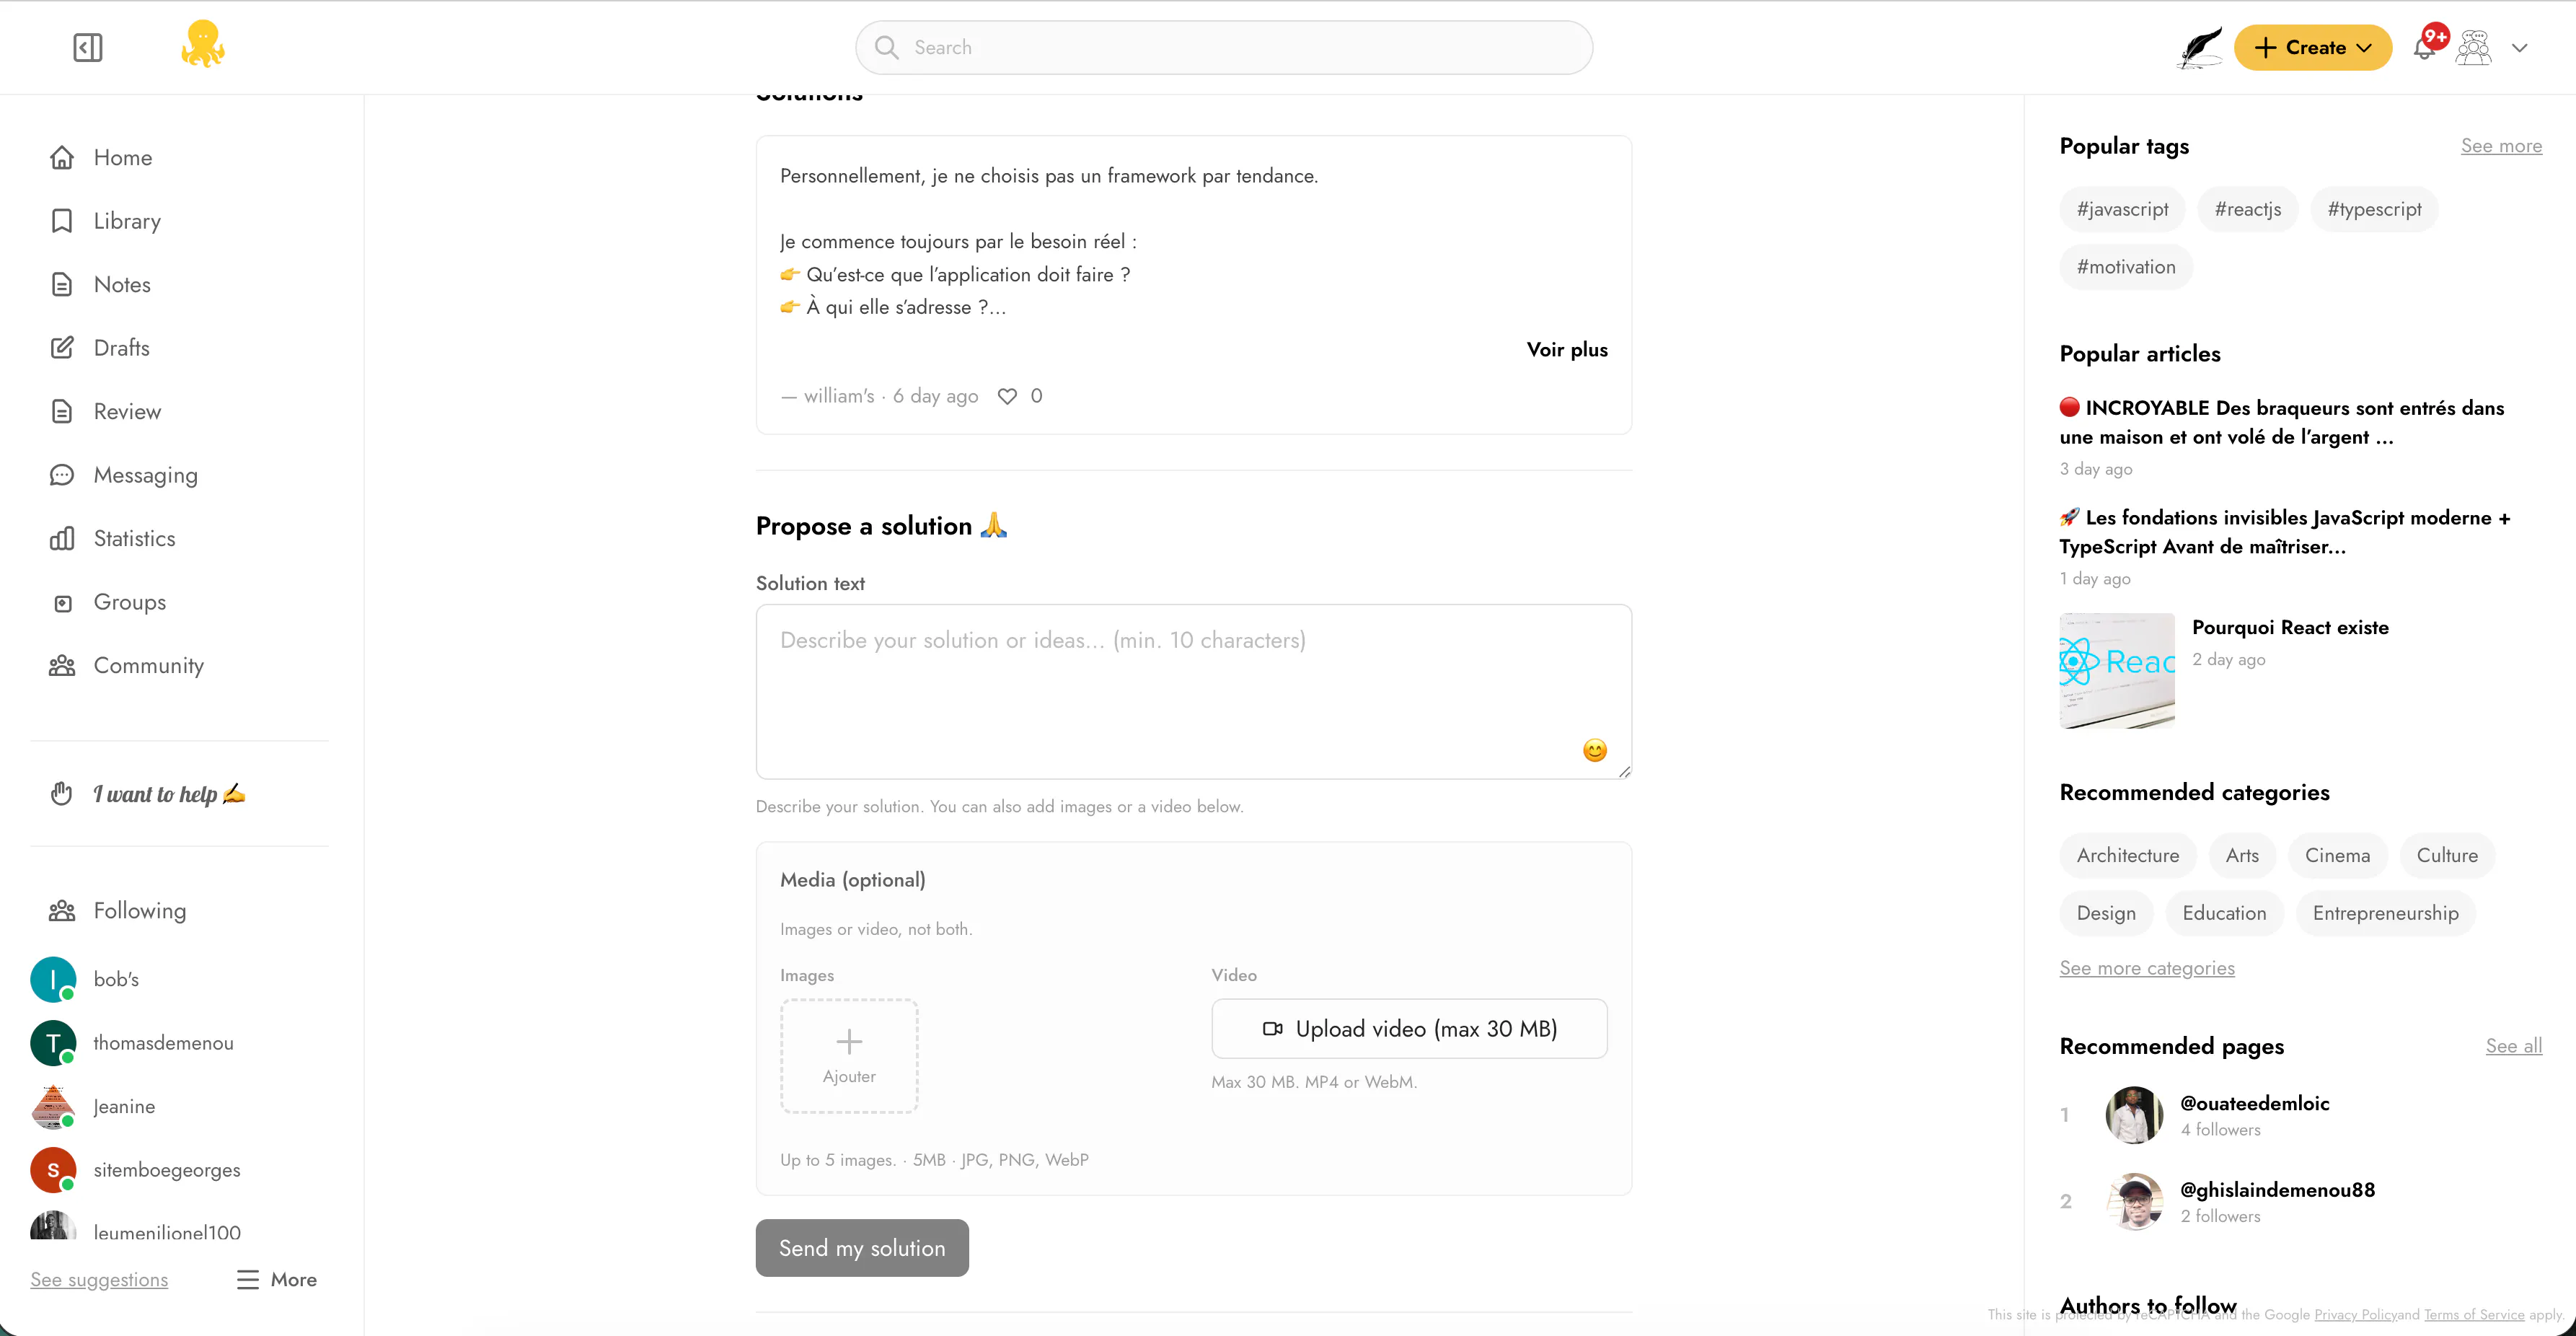Screen dimensions: 2576x1336
Task: Open the emoji picker in solution text
Action: 1595,750
